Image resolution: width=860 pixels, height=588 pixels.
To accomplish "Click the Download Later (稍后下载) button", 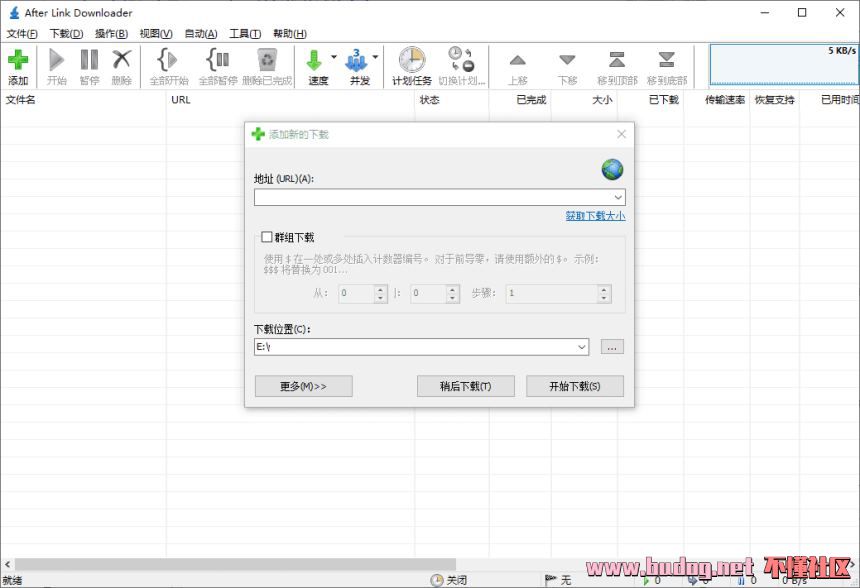I will point(465,386).
